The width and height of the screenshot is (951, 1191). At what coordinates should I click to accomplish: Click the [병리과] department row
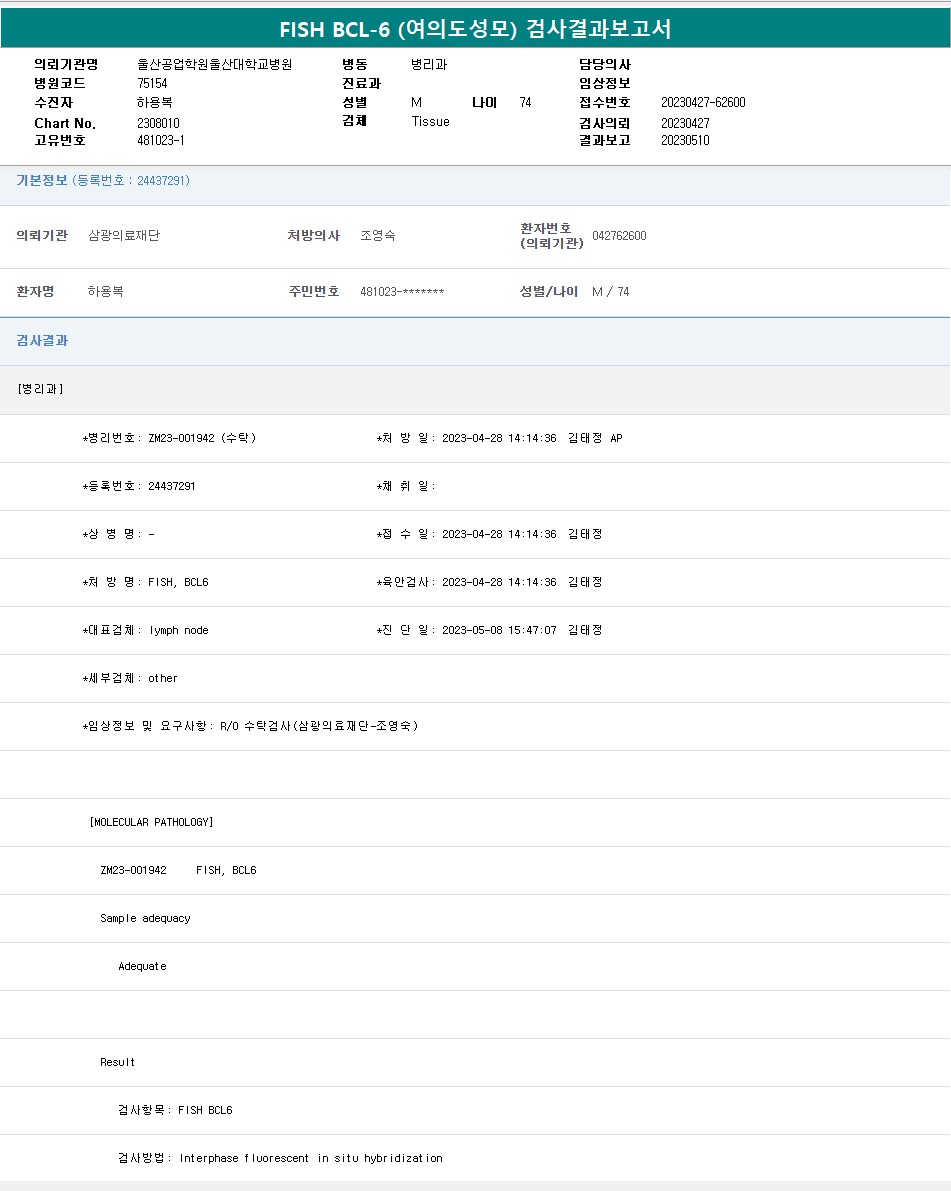(40, 389)
